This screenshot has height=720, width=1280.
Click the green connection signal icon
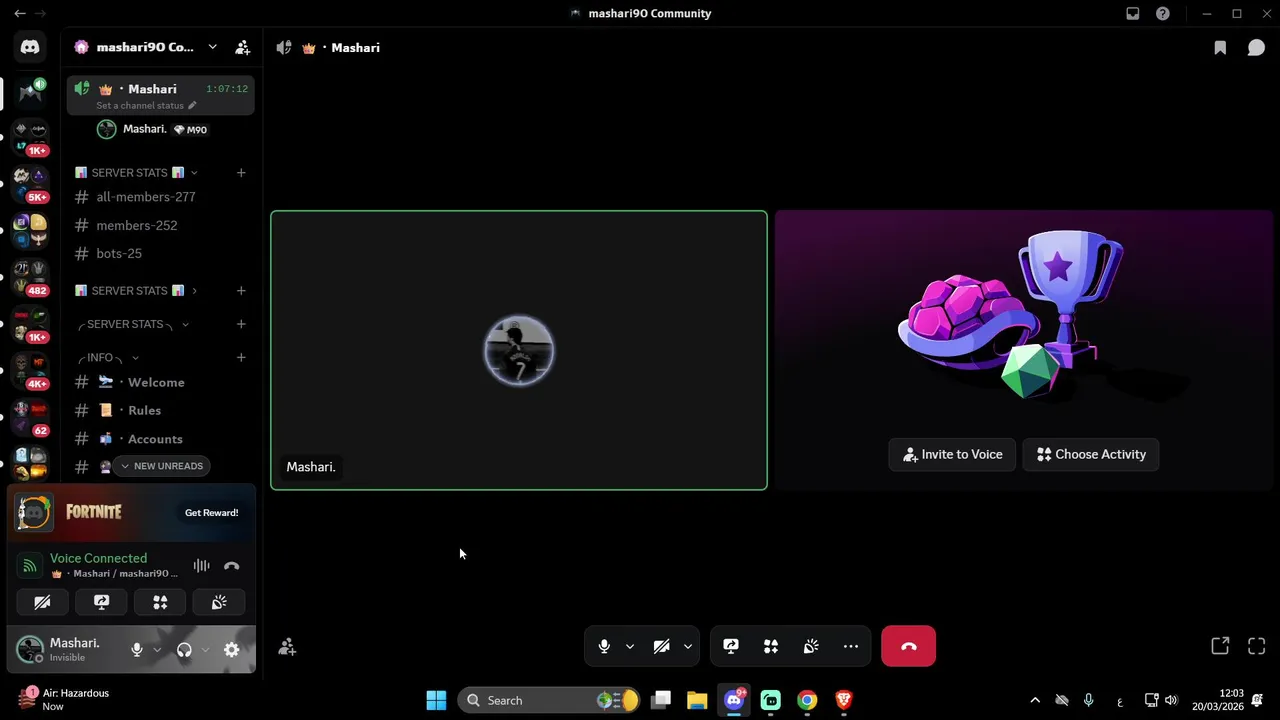[30, 566]
